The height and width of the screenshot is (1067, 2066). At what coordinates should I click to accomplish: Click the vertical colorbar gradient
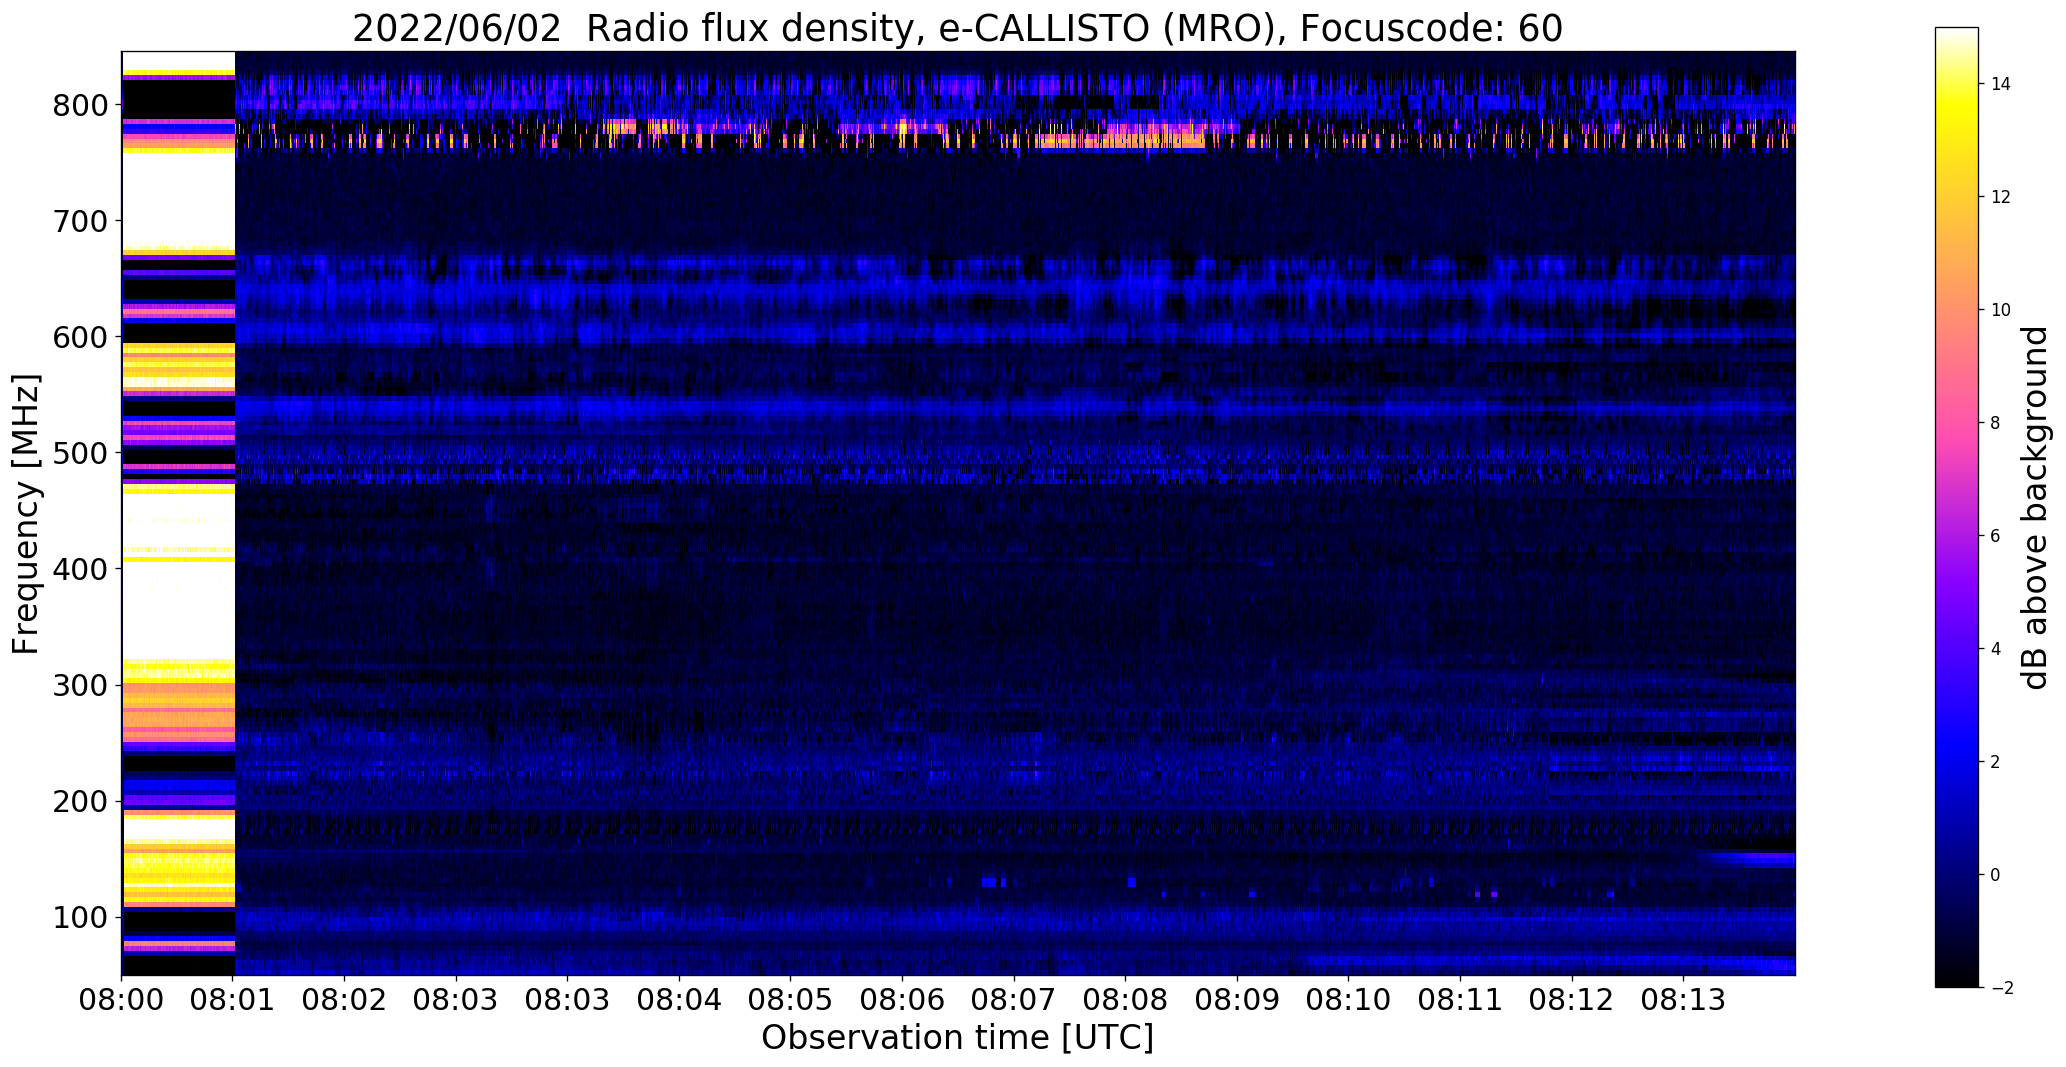tap(1957, 507)
